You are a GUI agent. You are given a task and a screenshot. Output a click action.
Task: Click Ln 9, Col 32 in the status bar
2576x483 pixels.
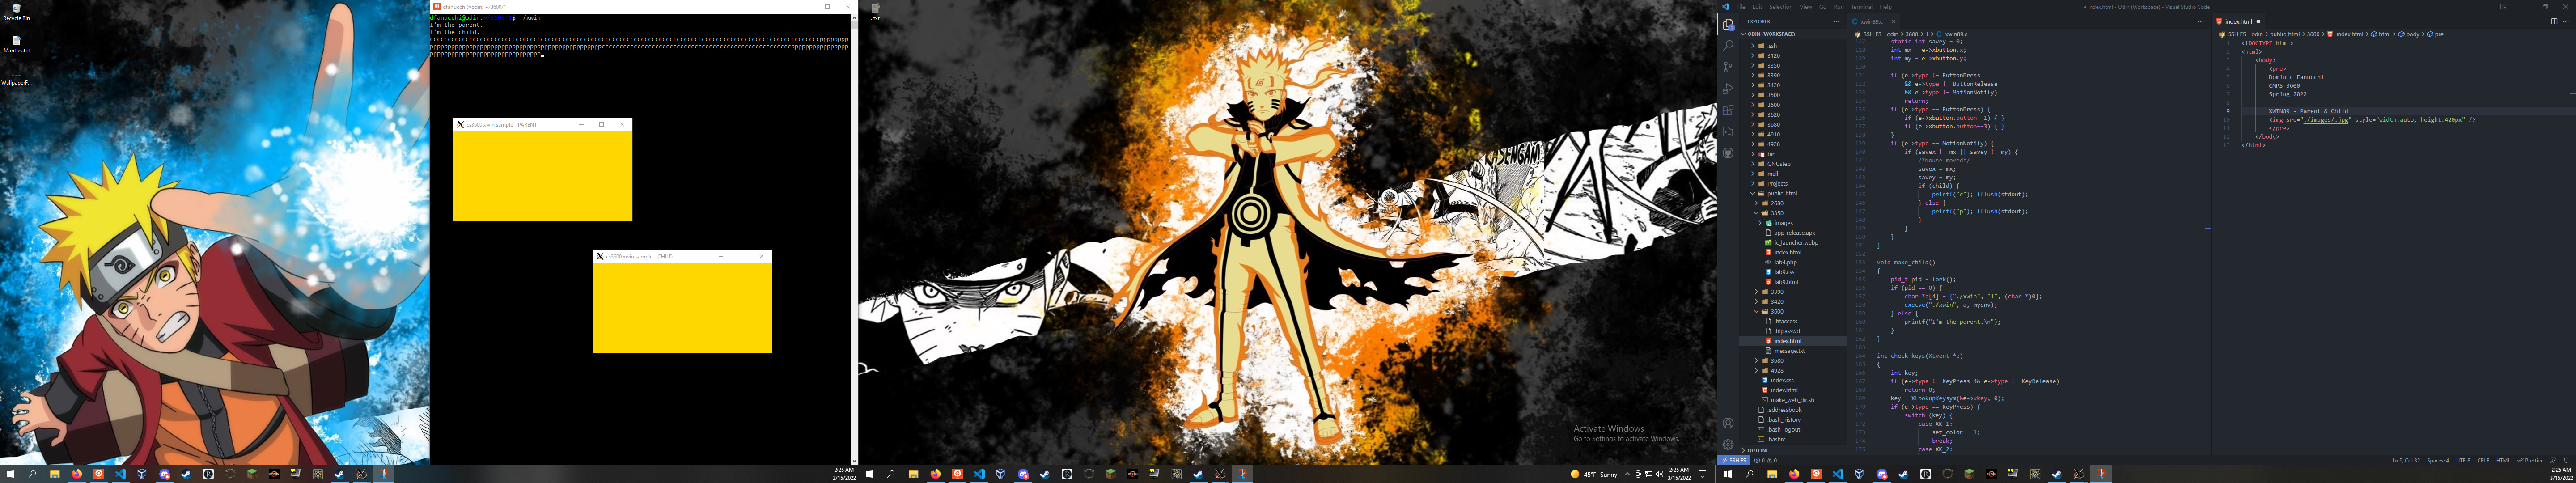2406,461
